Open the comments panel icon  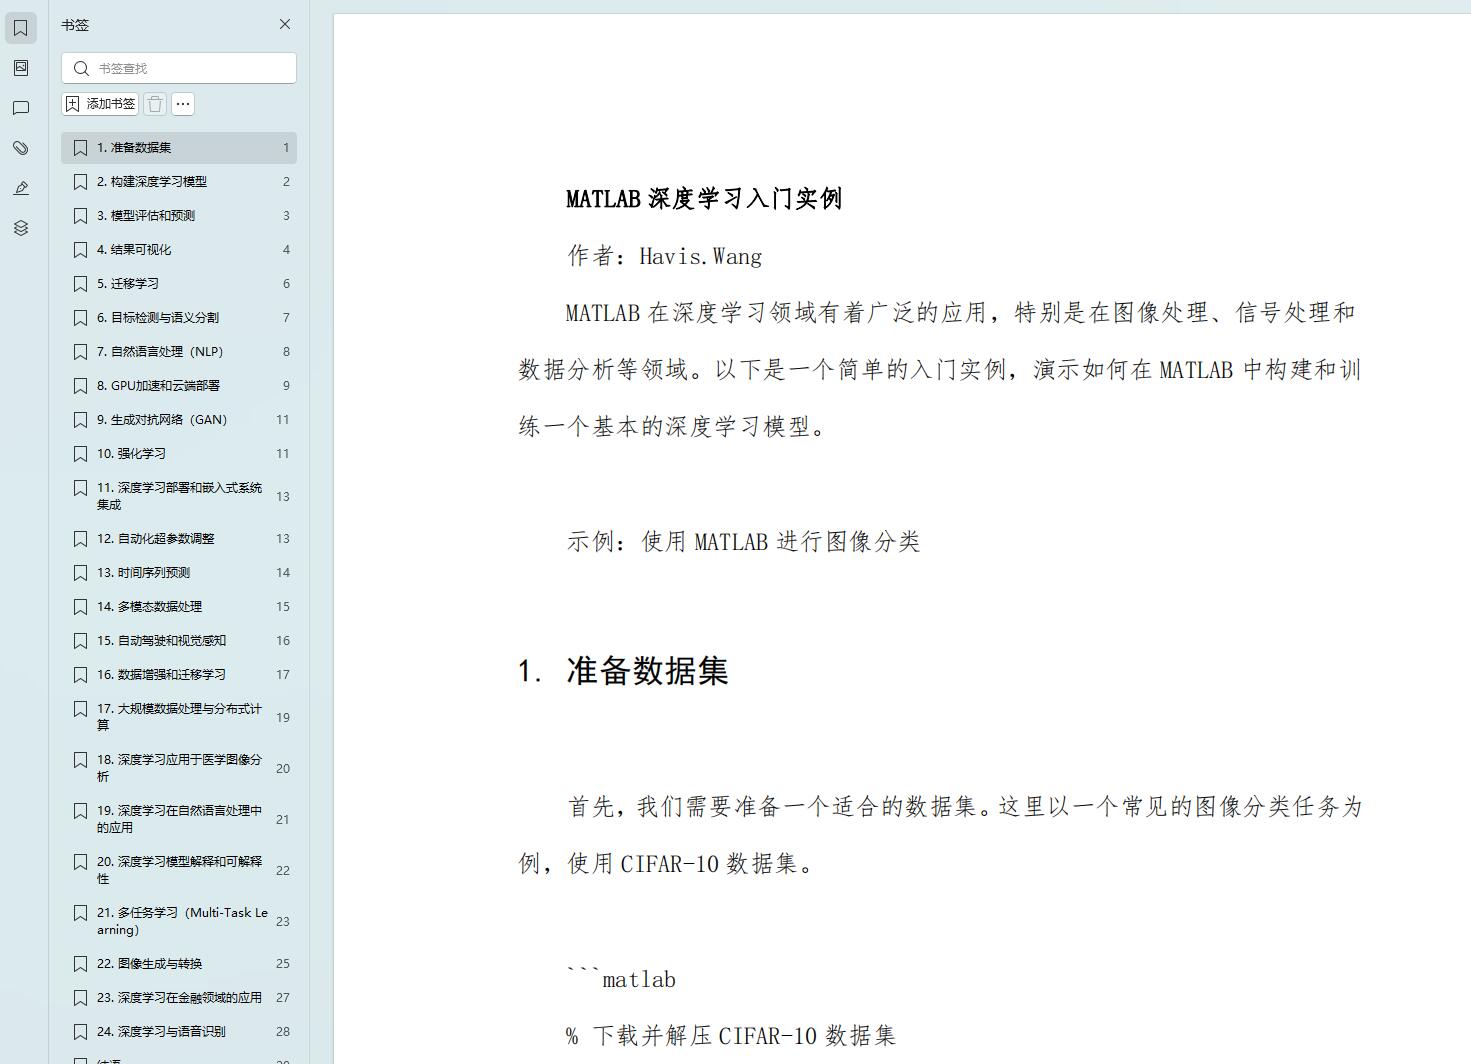coord(20,107)
